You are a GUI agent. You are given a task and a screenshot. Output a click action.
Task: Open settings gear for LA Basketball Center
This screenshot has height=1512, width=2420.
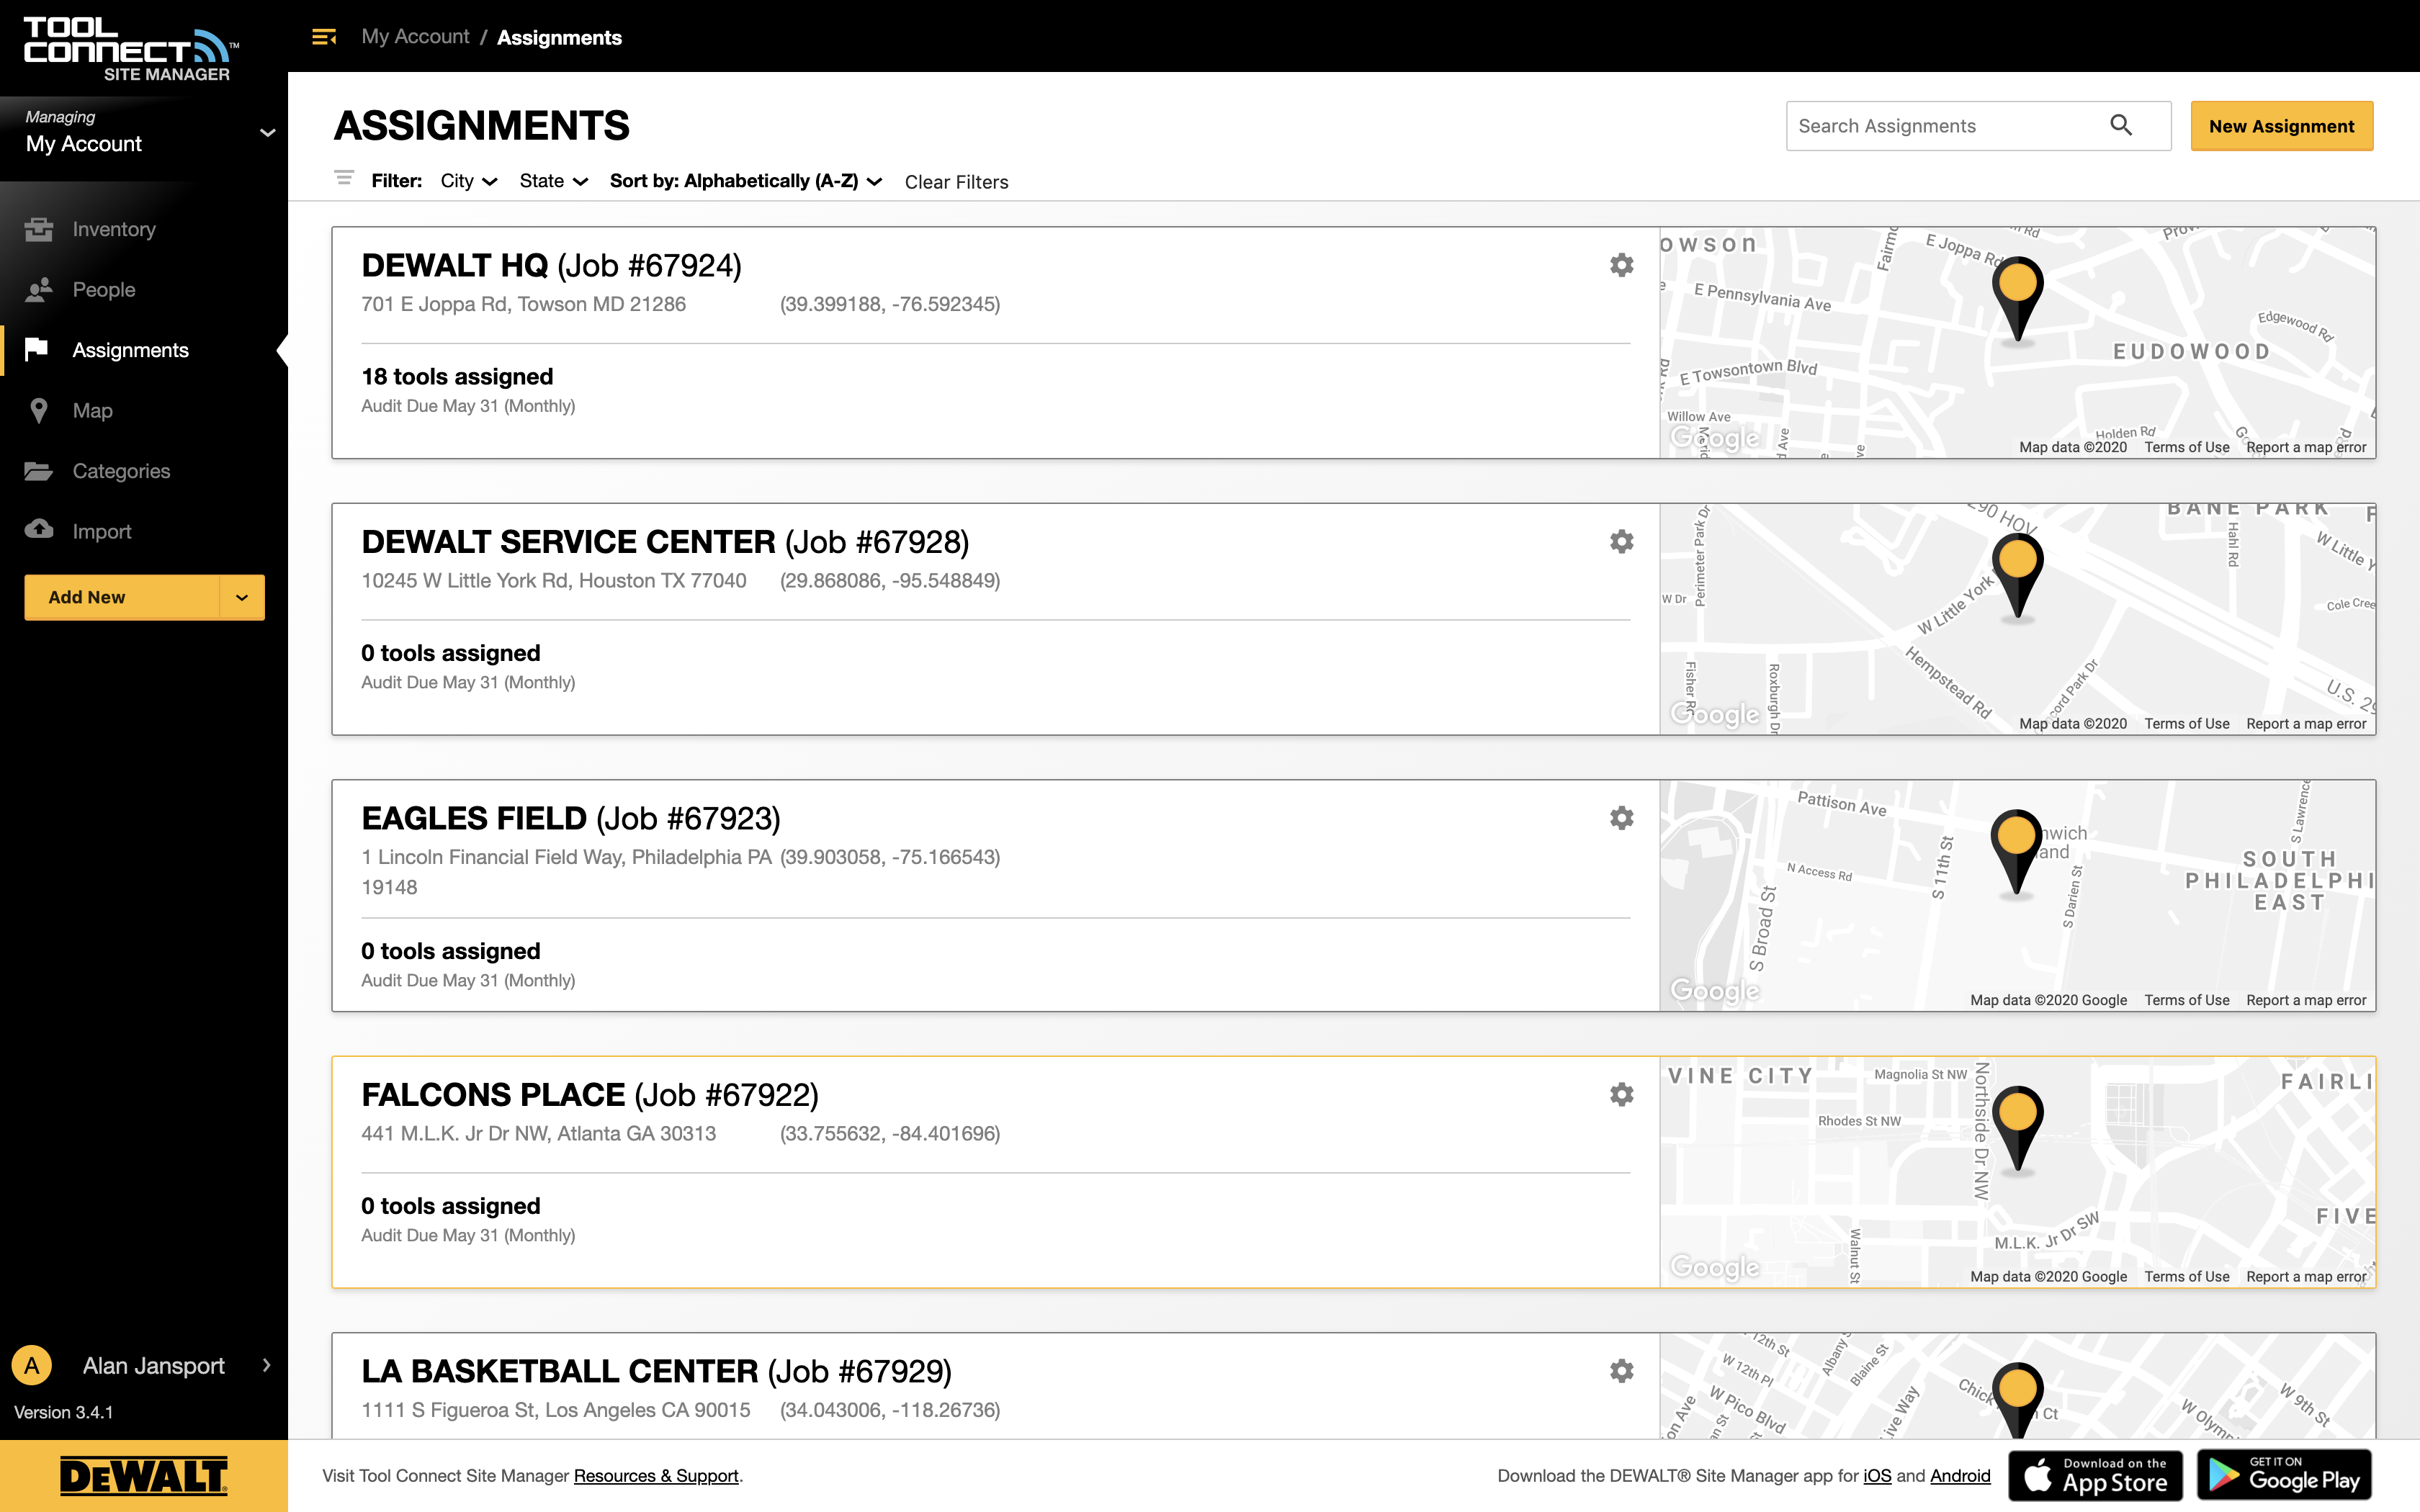coord(1622,1371)
